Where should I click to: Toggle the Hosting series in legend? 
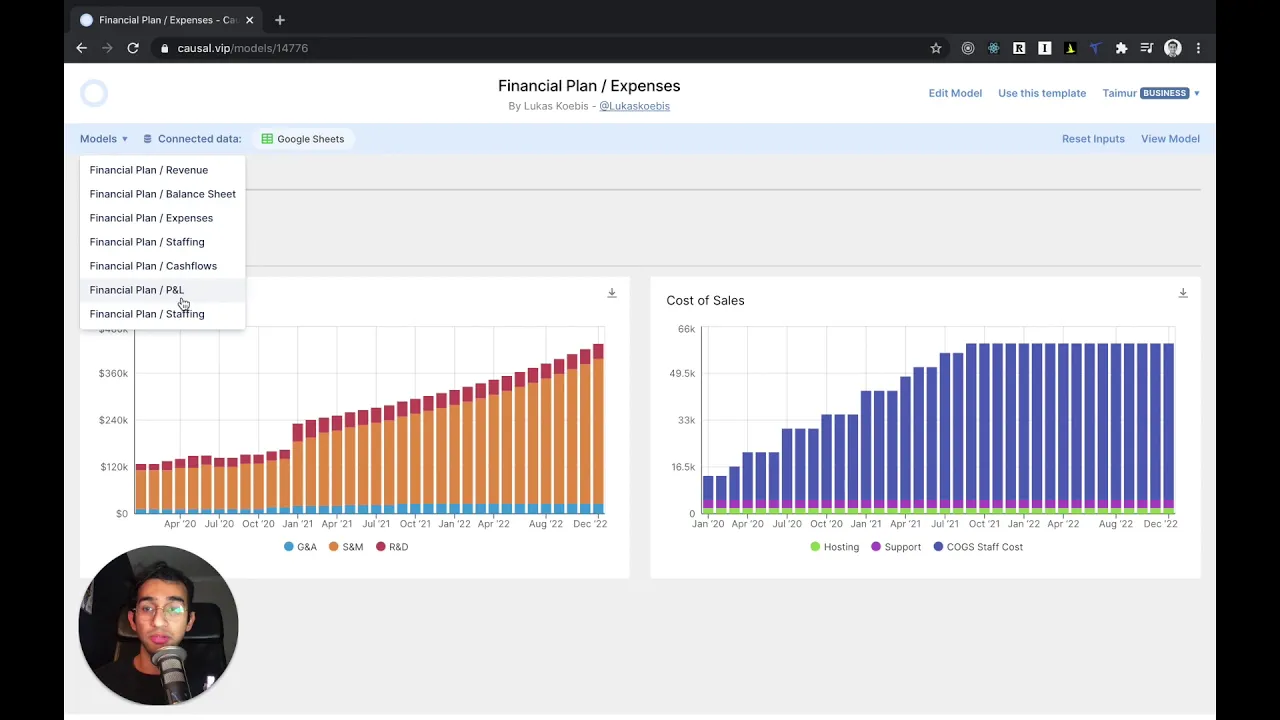pyautogui.click(x=835, y=547)
